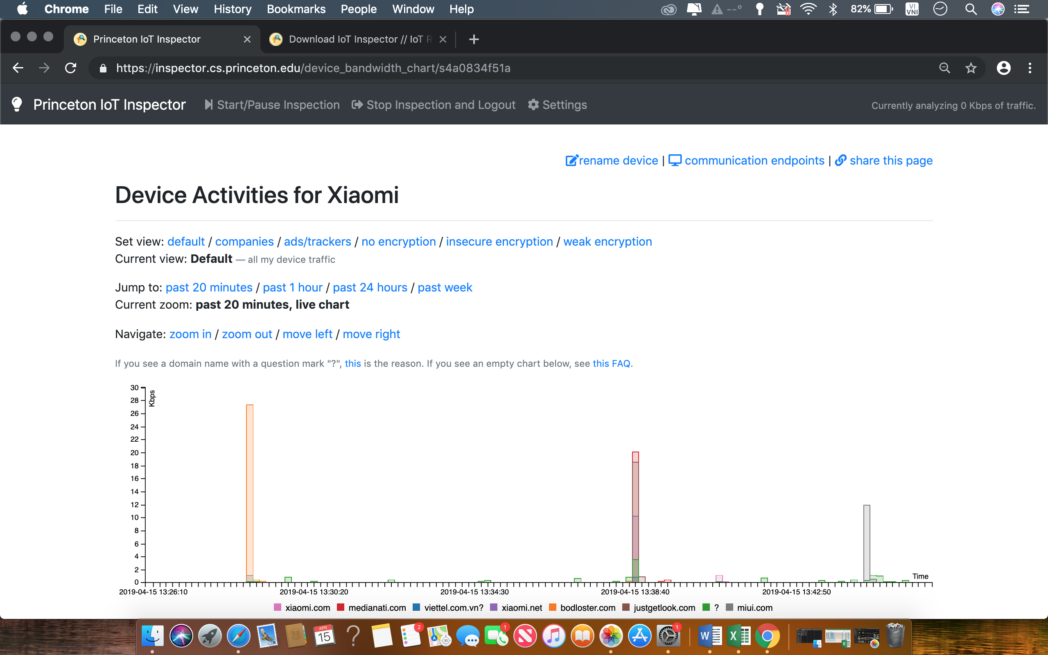Open the People menu
The height and width of the screenshot is (655, 1048).
point(359,9)
